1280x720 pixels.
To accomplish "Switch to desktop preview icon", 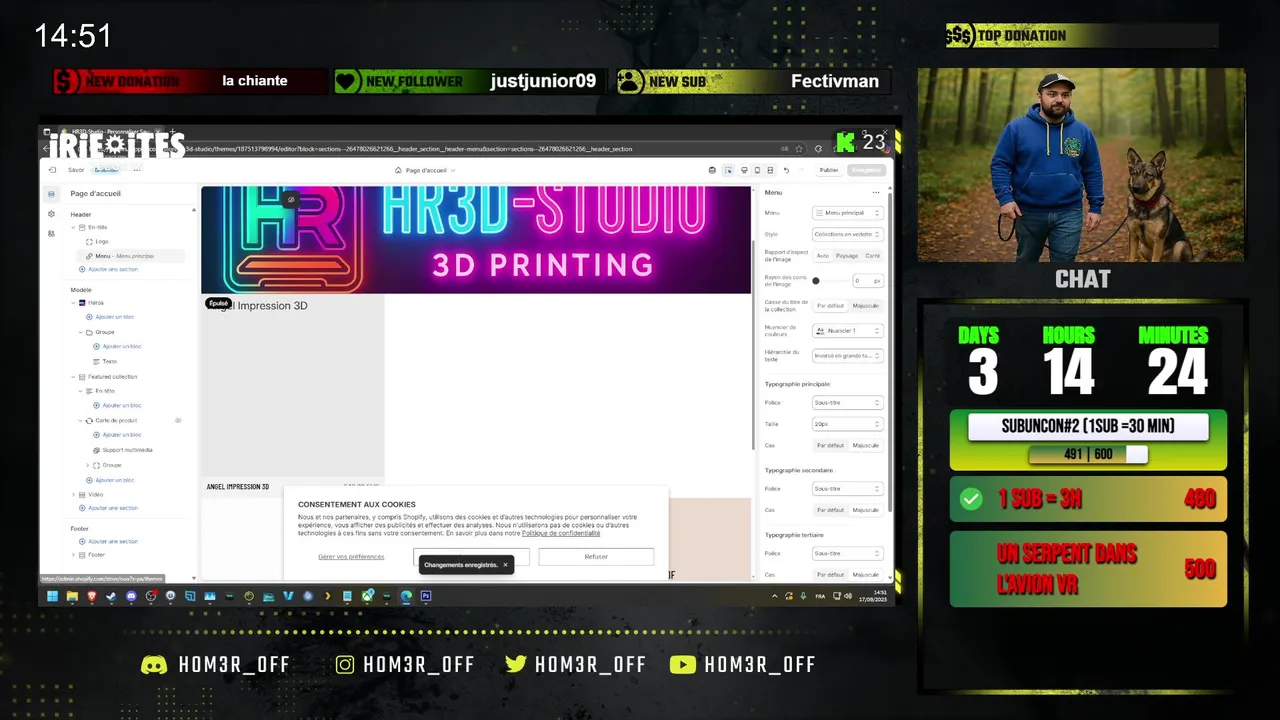I will [x=743, y=170].
